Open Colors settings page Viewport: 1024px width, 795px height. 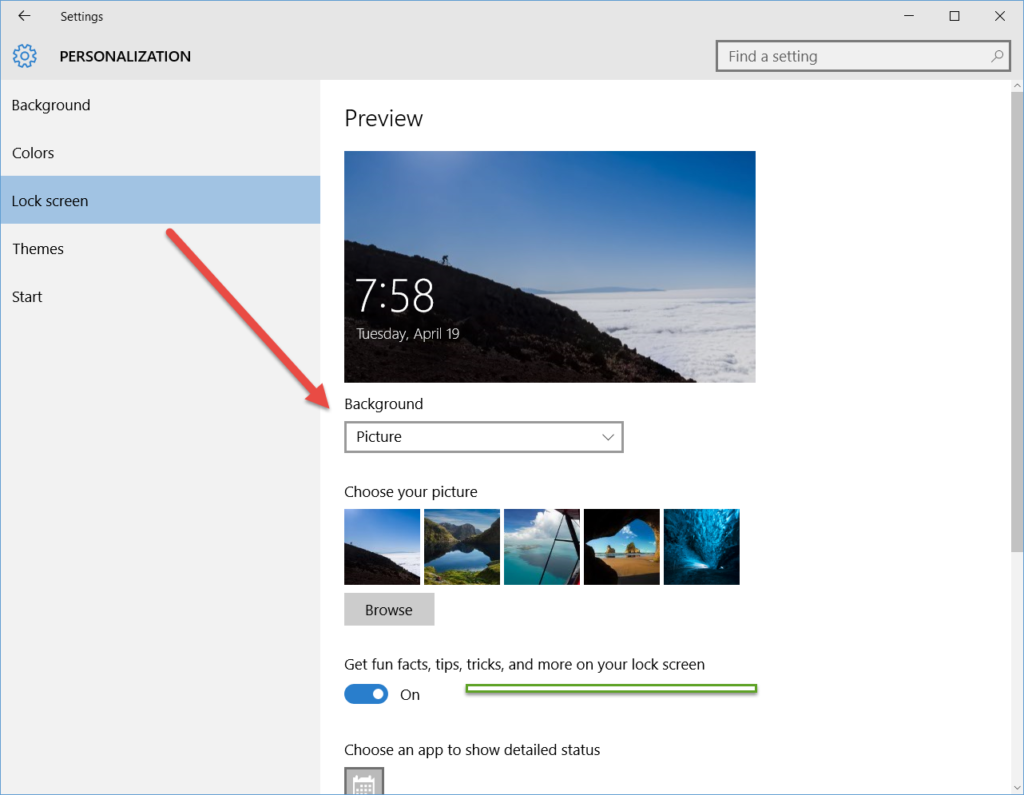tap(160, 153)
